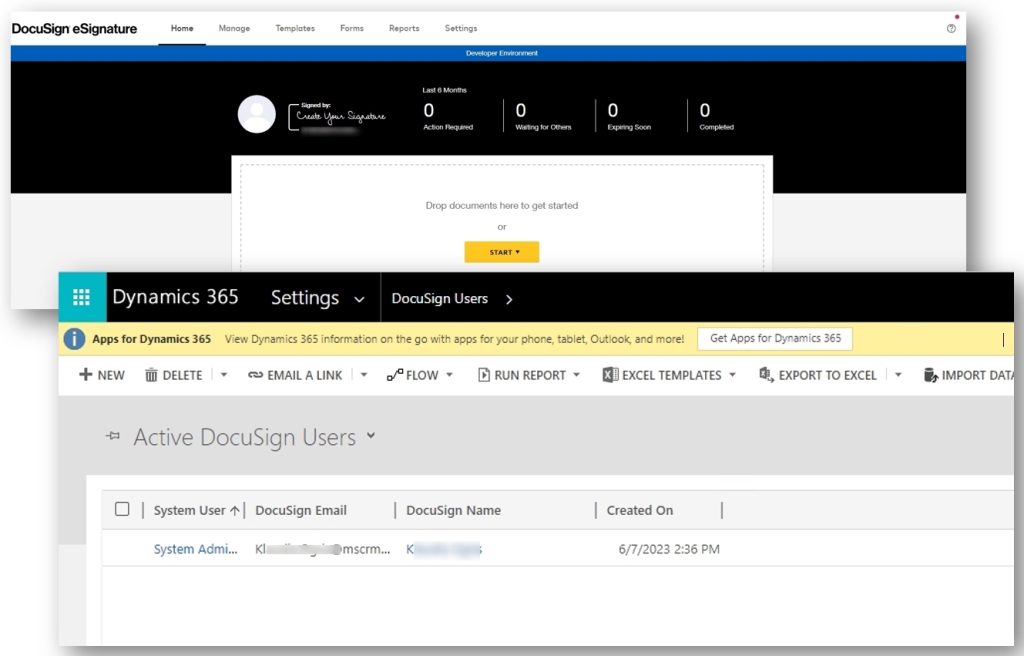Open the help icon in DocuSign eSignature
The height and width of the screenshot is (656, 1024).
click(949, 28)
